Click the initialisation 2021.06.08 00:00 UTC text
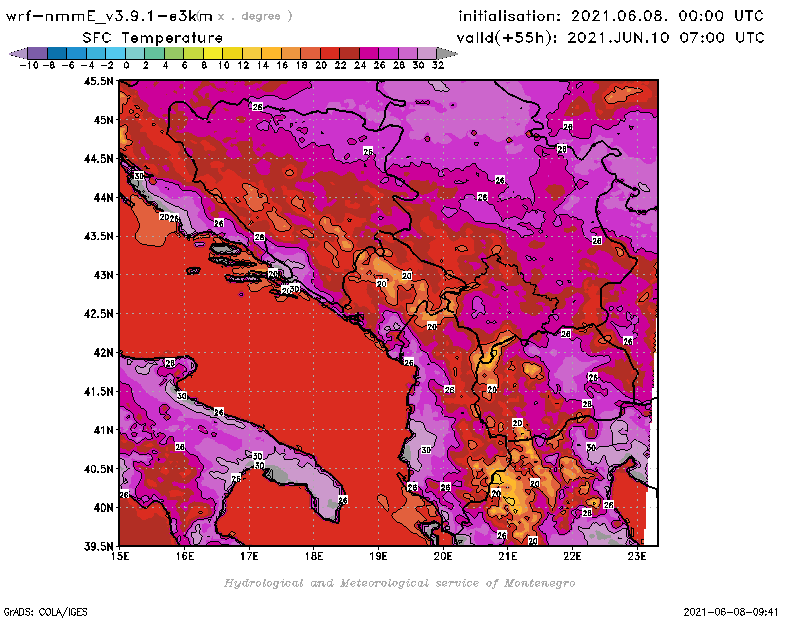 pyautogui.click(x=611, y=16)
